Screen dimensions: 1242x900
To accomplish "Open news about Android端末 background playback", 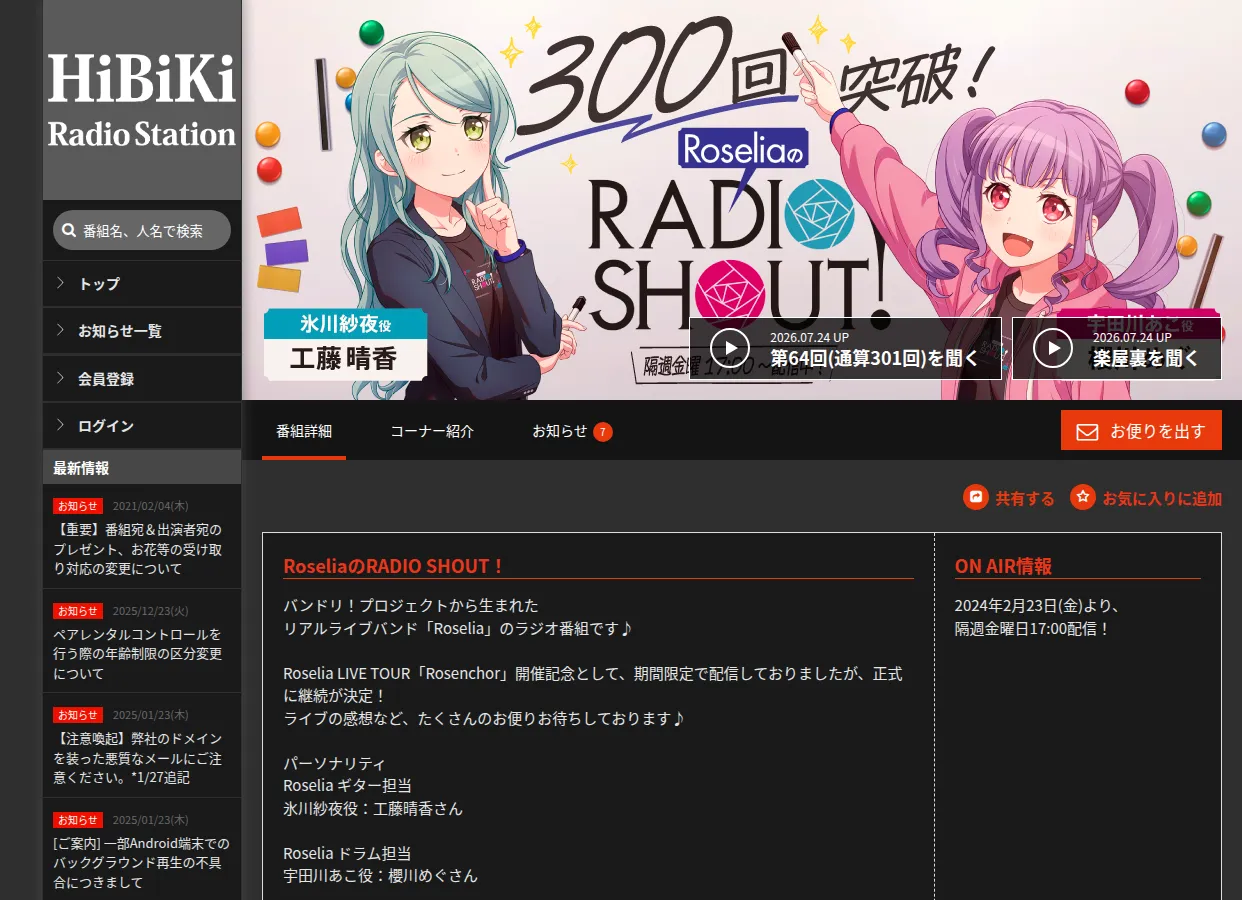I will click(141, 863).
